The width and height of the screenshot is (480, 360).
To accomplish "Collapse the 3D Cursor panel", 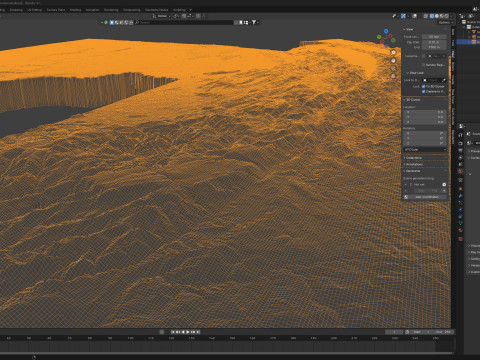I will click(412, 100).
